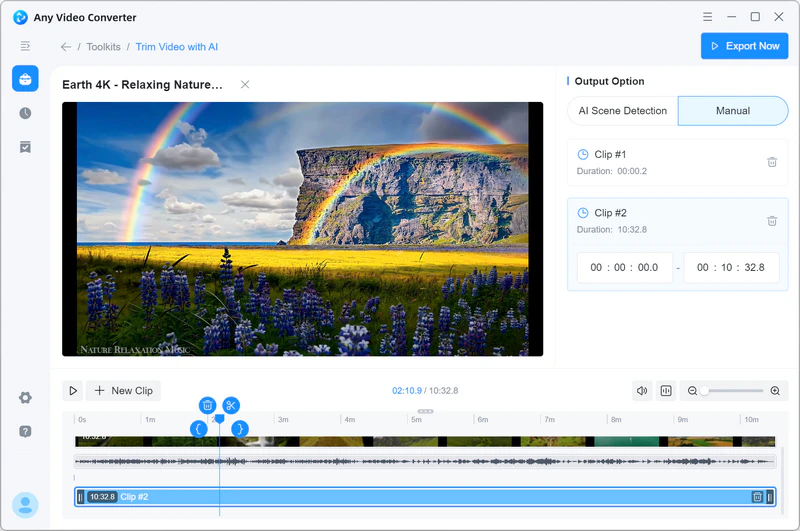Screen dimensions: 800x531
Task: Click the left trim handle of Clip #2
Action: pyautogui.click(x=80, y=497)
